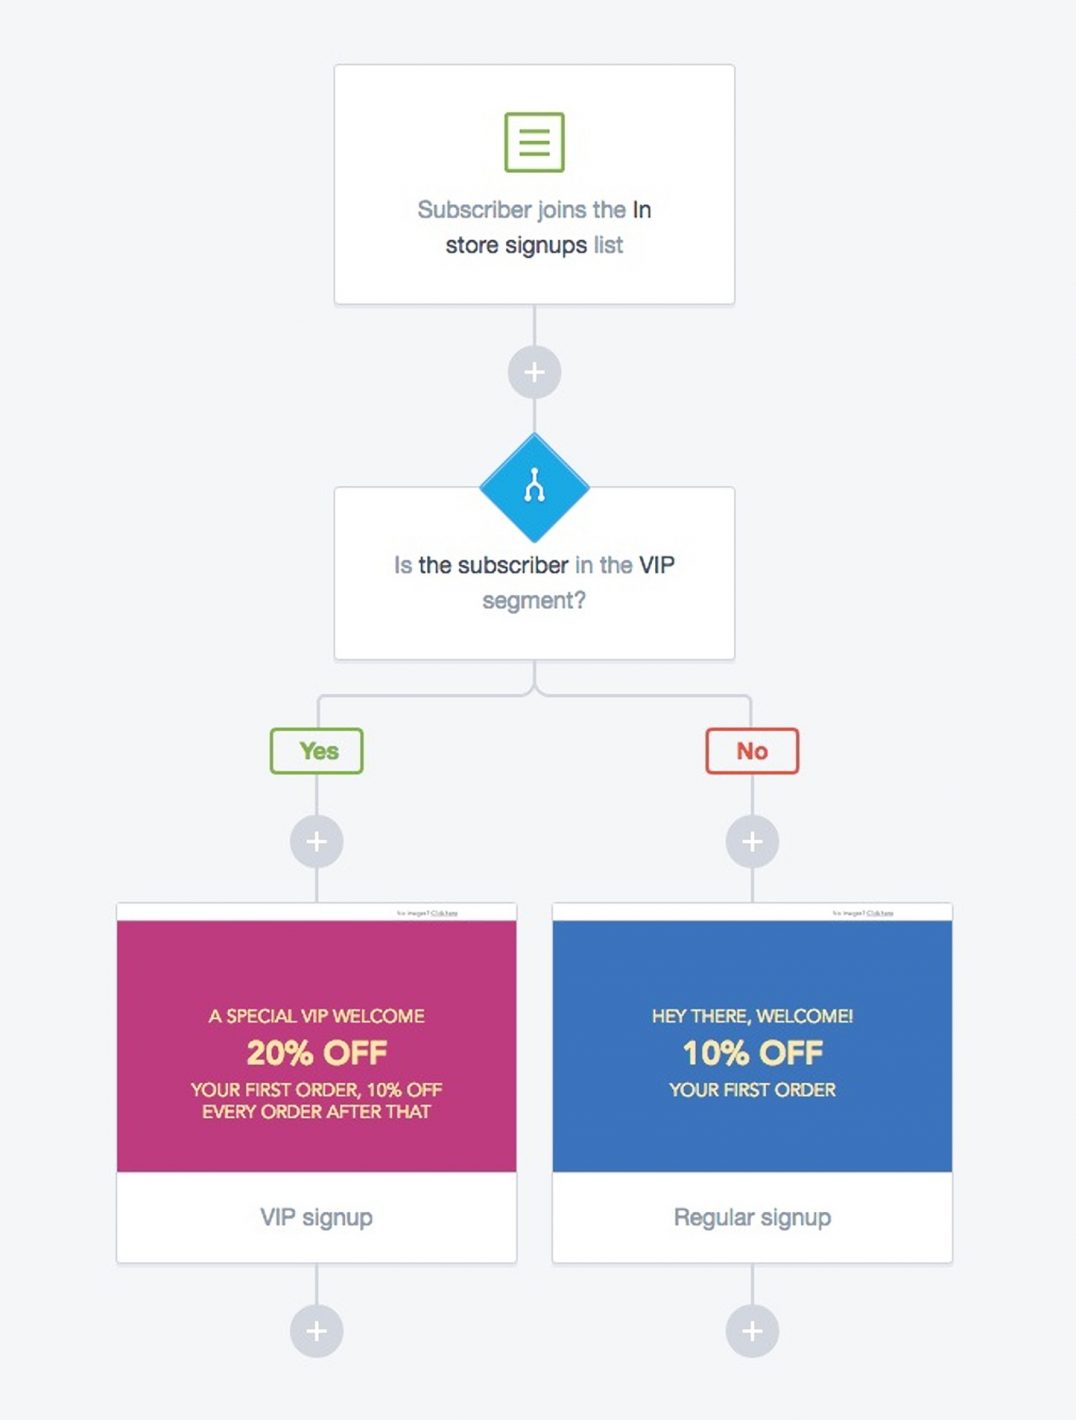Edit the 'Subscriber joins the In store signups list' trigger

534,227
